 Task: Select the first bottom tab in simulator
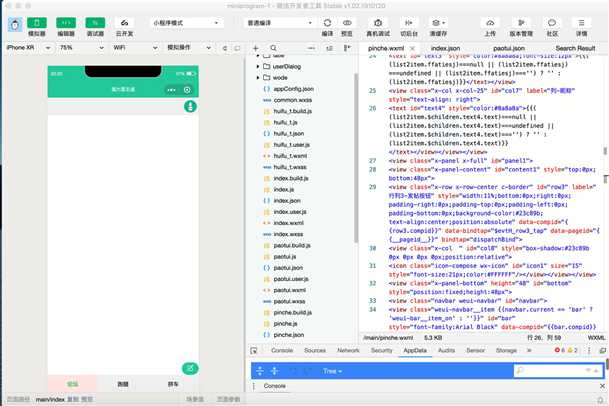[73, 384]
